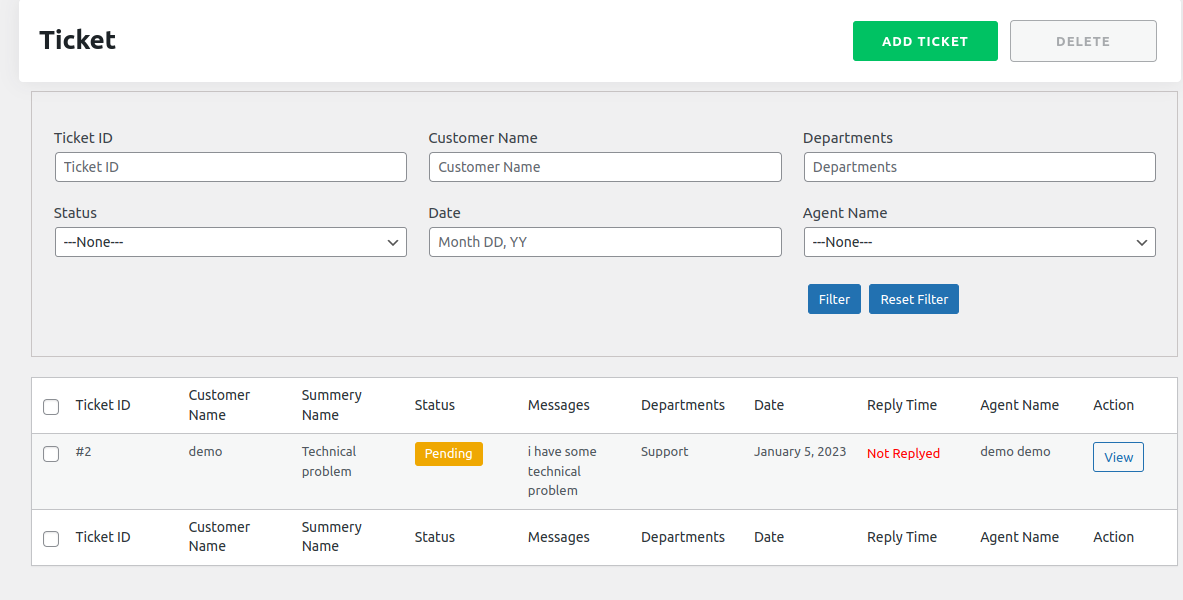Viewport: 1183px width, 600px height.
Task: Click the greyed DELETE button
Action: (x=1083, y=41)
